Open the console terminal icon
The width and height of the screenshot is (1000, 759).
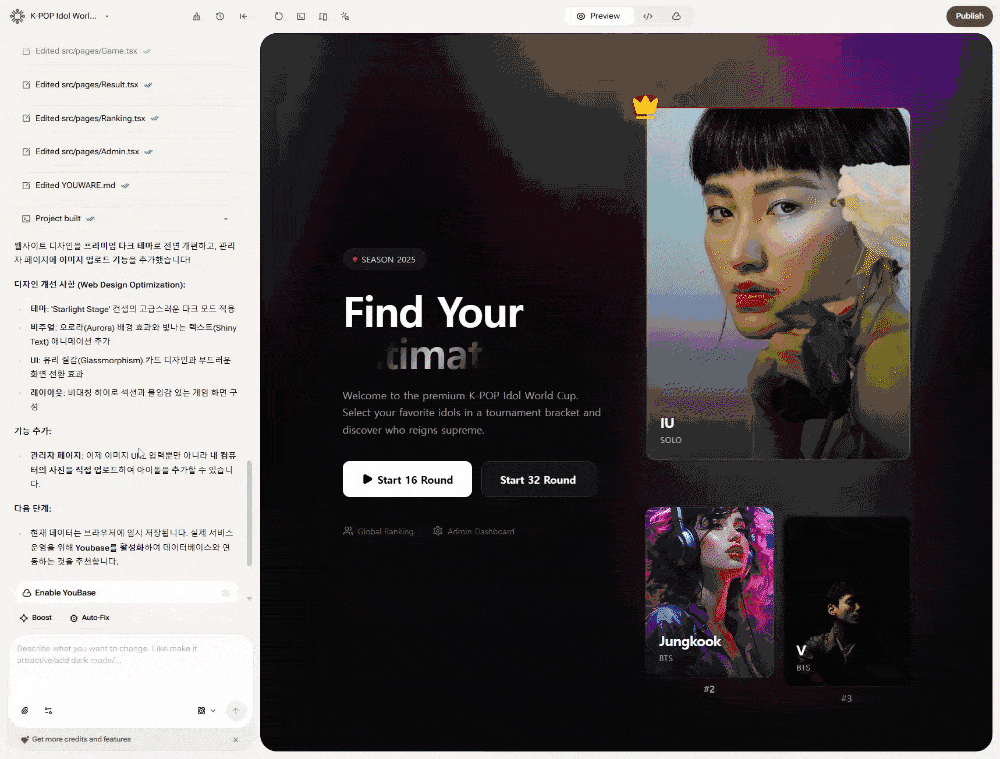(x=301, y=16)
